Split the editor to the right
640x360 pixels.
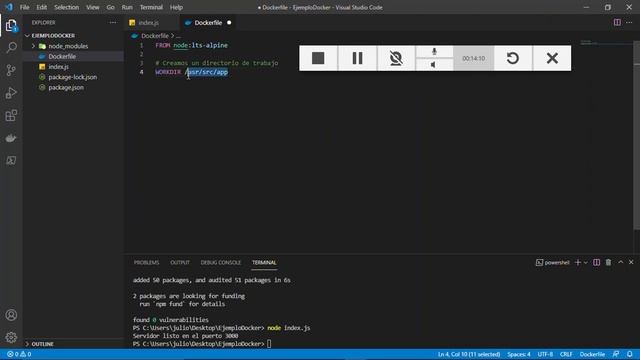[617, 22]
